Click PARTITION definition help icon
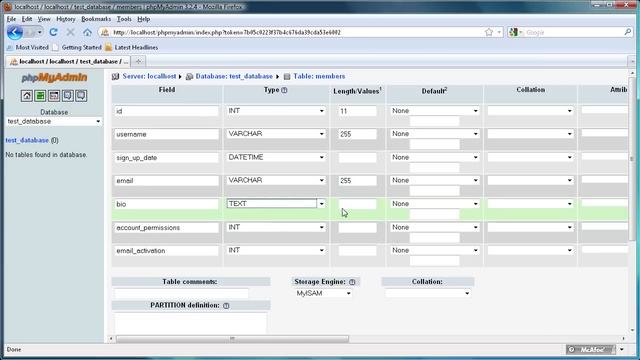Screen dimensions: 640x360 (226, 306)
